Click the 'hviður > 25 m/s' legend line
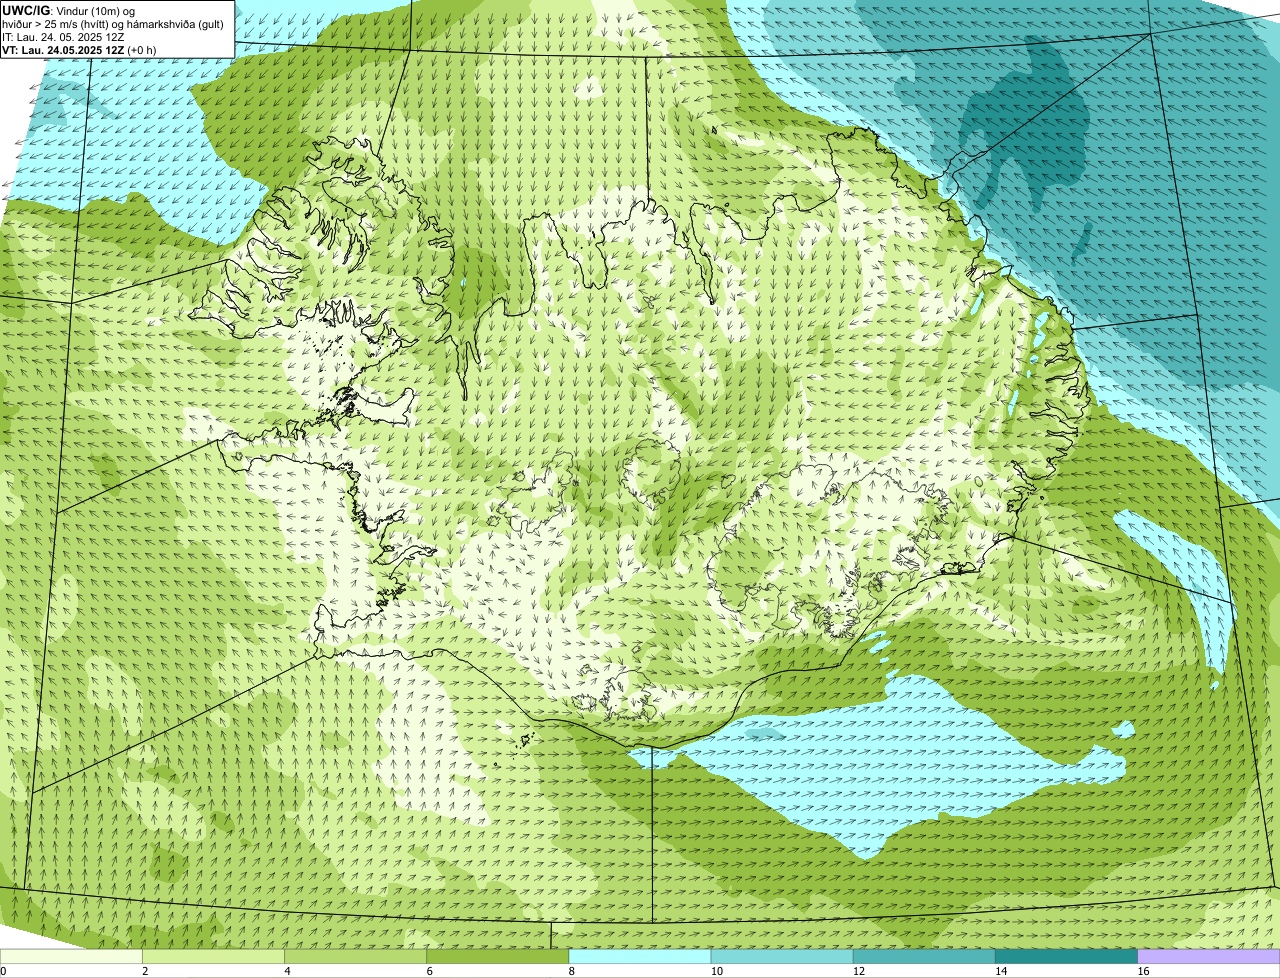This screenshot has width=1280, height=978. pyautogui.click(x=113, y=24)
